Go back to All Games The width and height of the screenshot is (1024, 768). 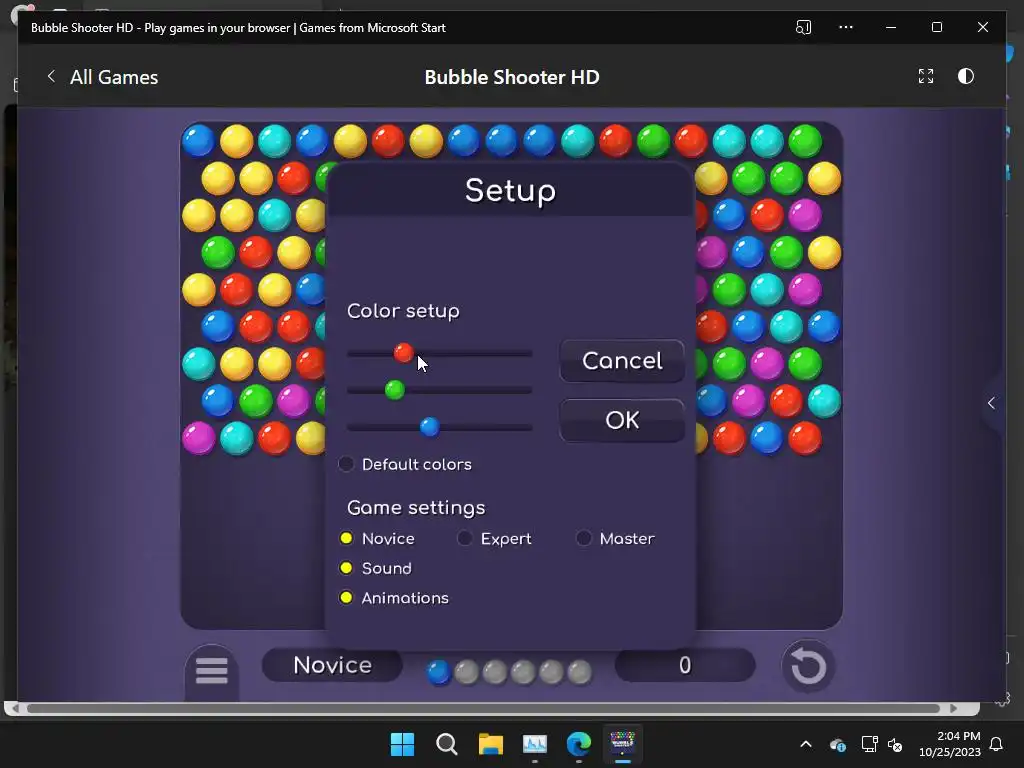coord(114,77)
